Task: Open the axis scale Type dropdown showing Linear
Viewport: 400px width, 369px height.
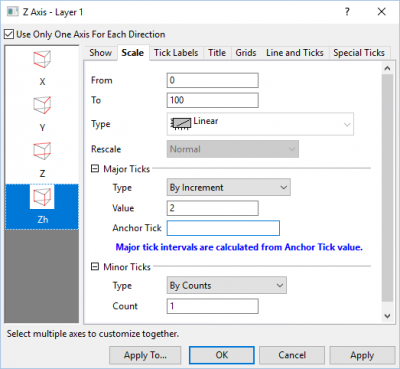Action: coord(260,124)
